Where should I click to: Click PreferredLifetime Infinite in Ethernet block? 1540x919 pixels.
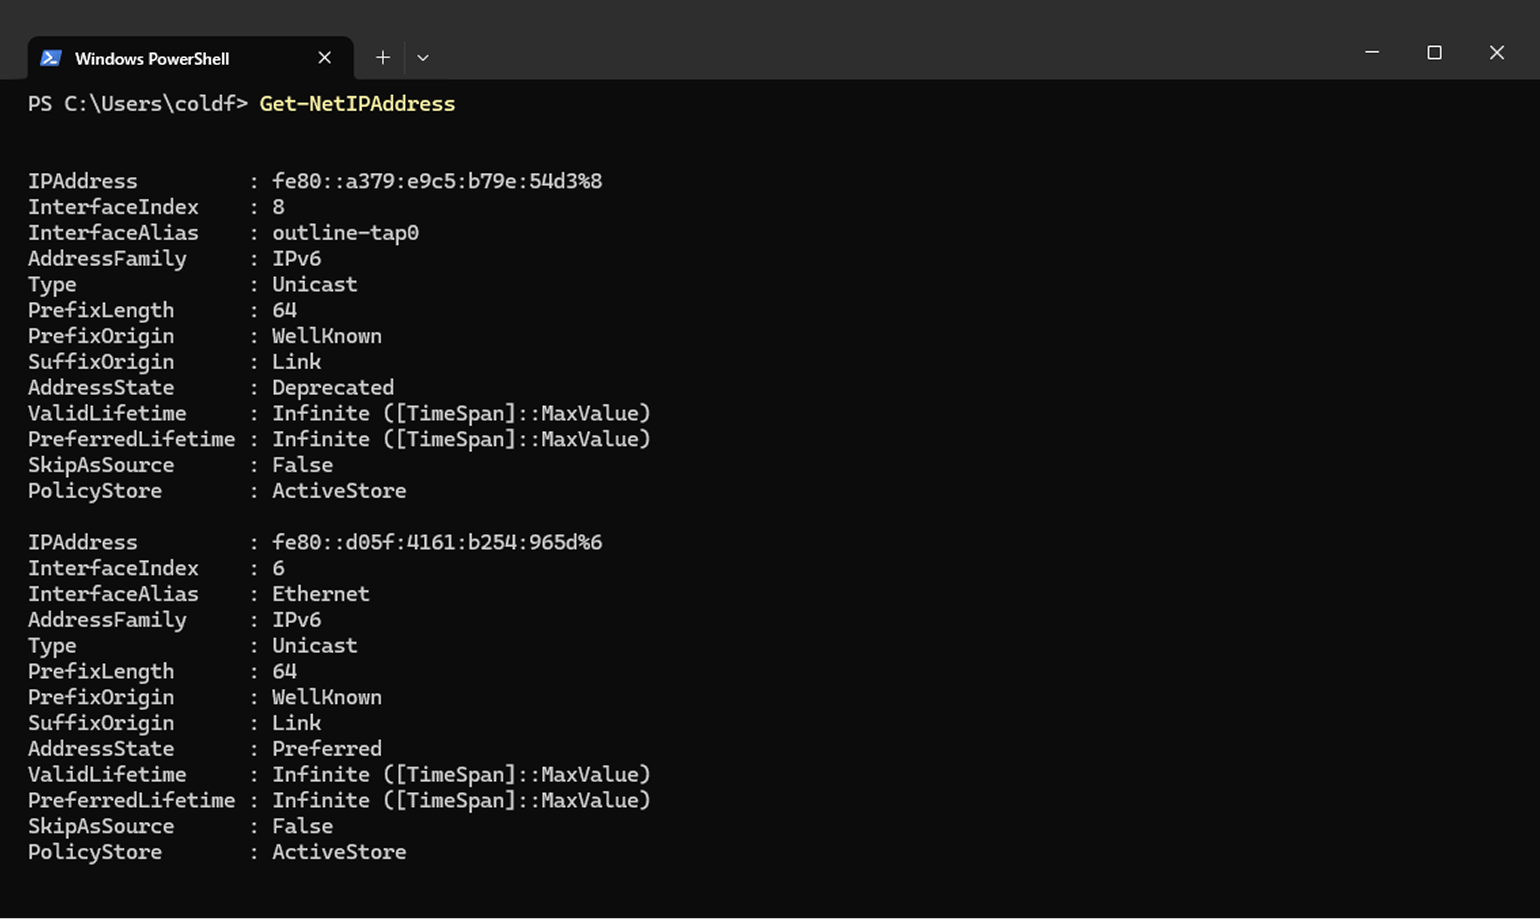pos(461,800)
